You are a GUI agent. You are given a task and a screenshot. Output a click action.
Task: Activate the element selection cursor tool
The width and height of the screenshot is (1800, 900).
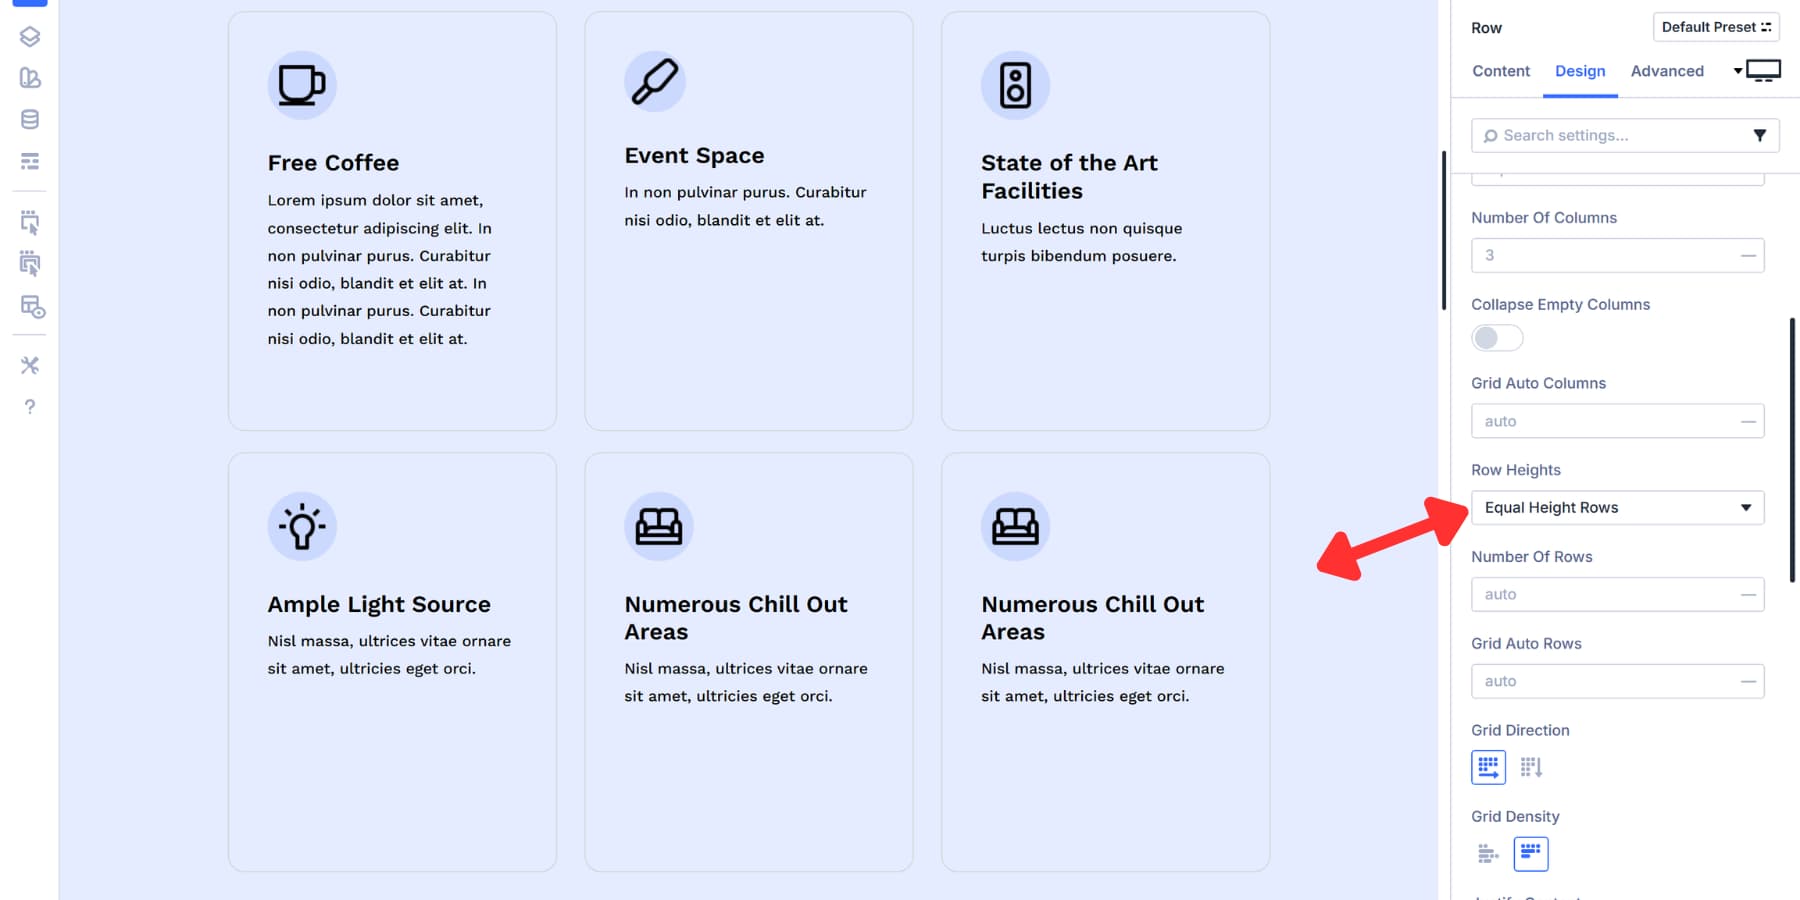click(x=29, y=223)
